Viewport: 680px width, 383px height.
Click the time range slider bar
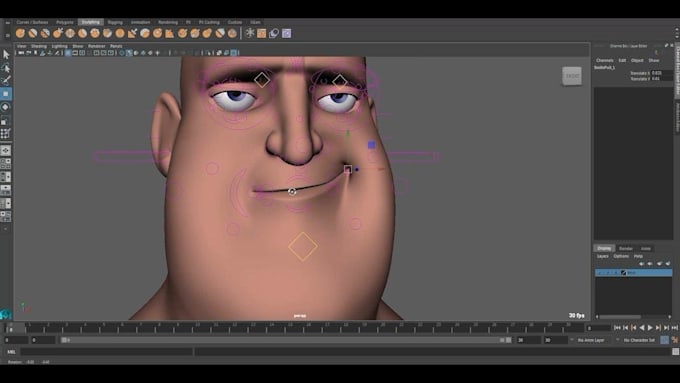[286, 340]
